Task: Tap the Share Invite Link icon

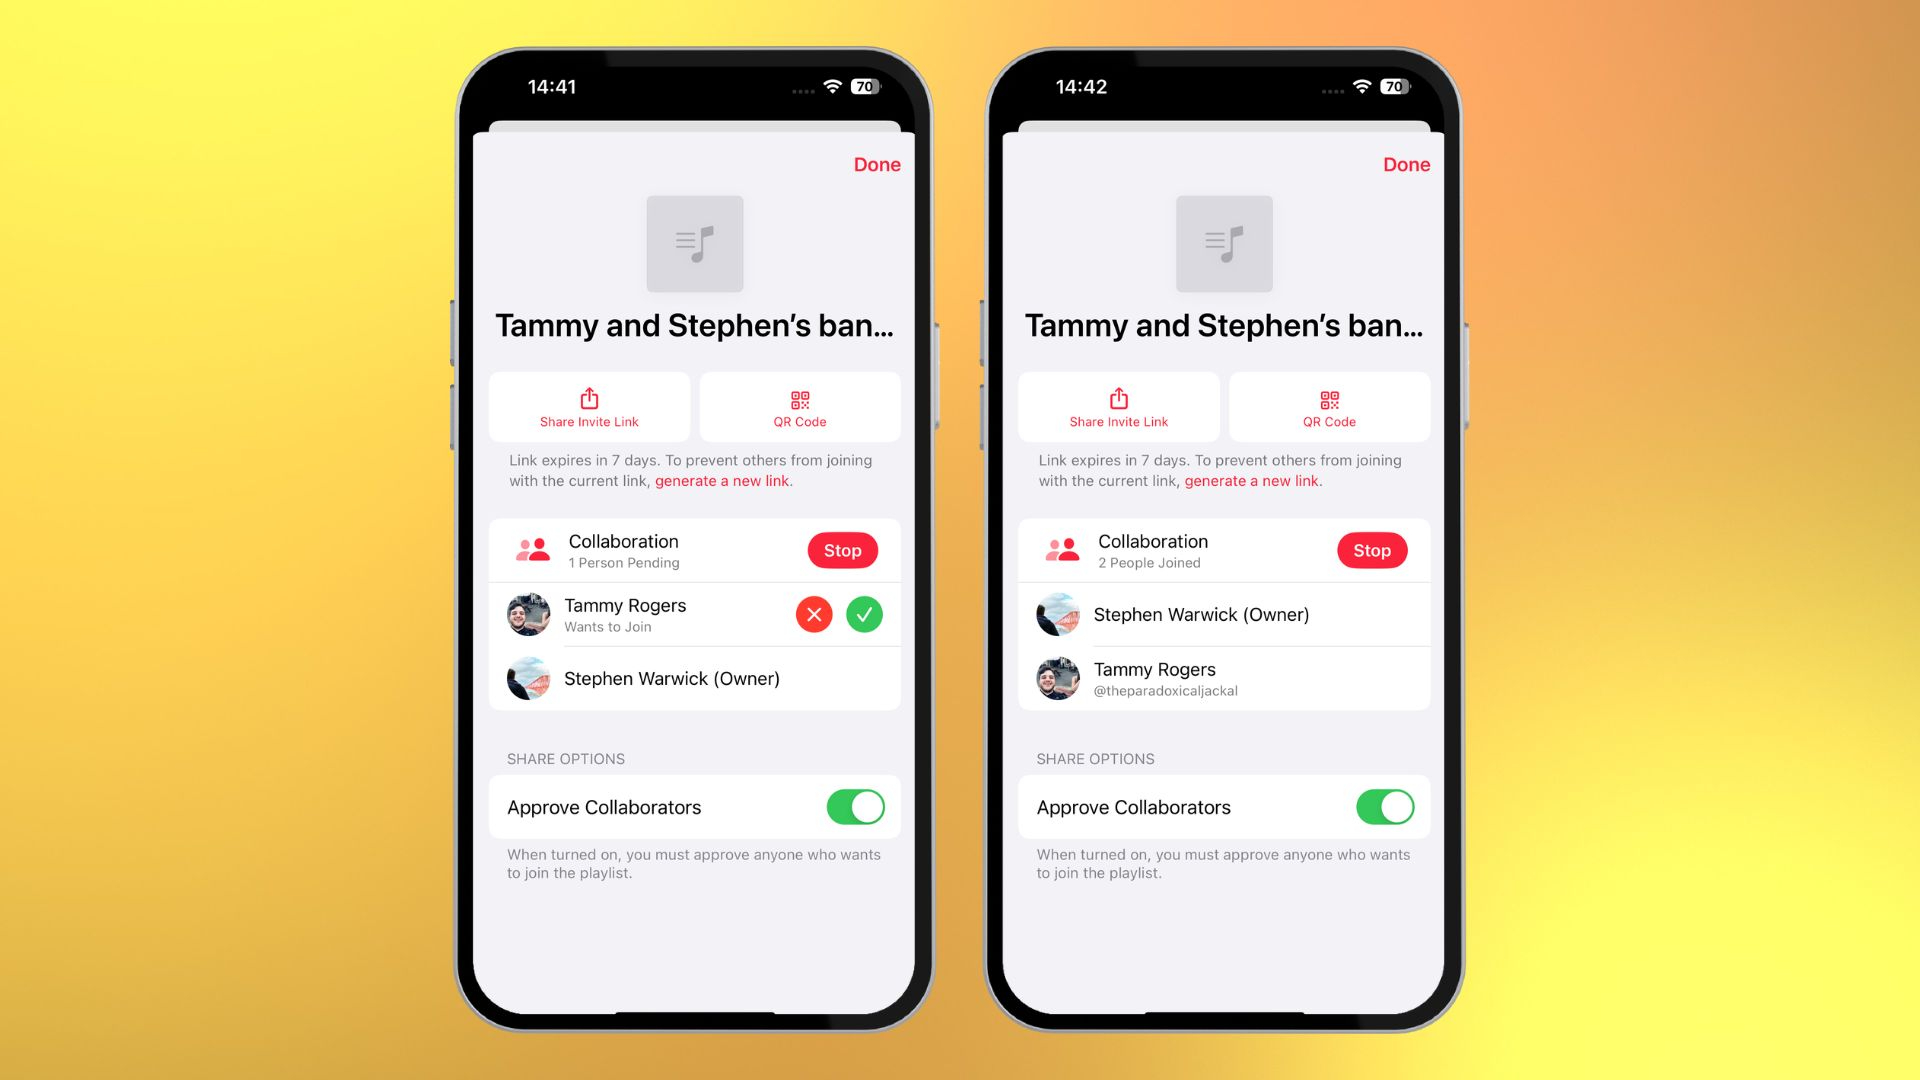Action: pyautogui.click(x=589, y=400)
